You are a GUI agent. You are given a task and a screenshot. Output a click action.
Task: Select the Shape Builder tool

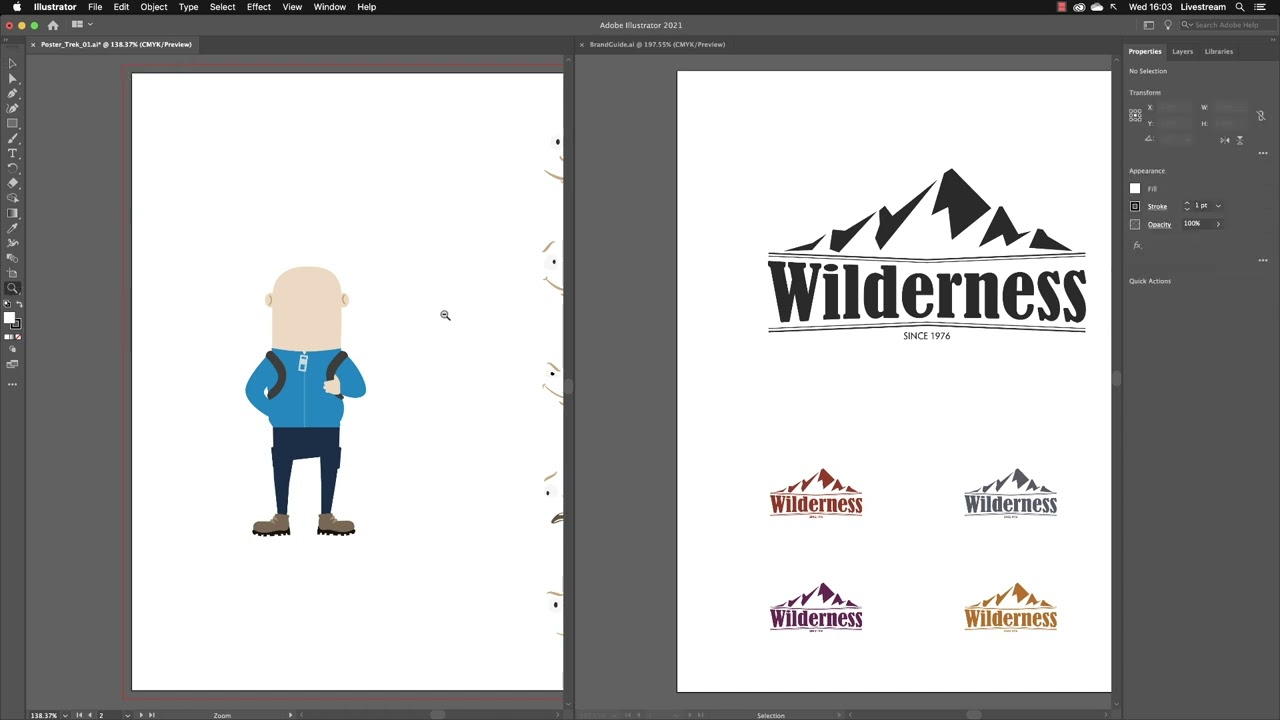pos(12,198)
